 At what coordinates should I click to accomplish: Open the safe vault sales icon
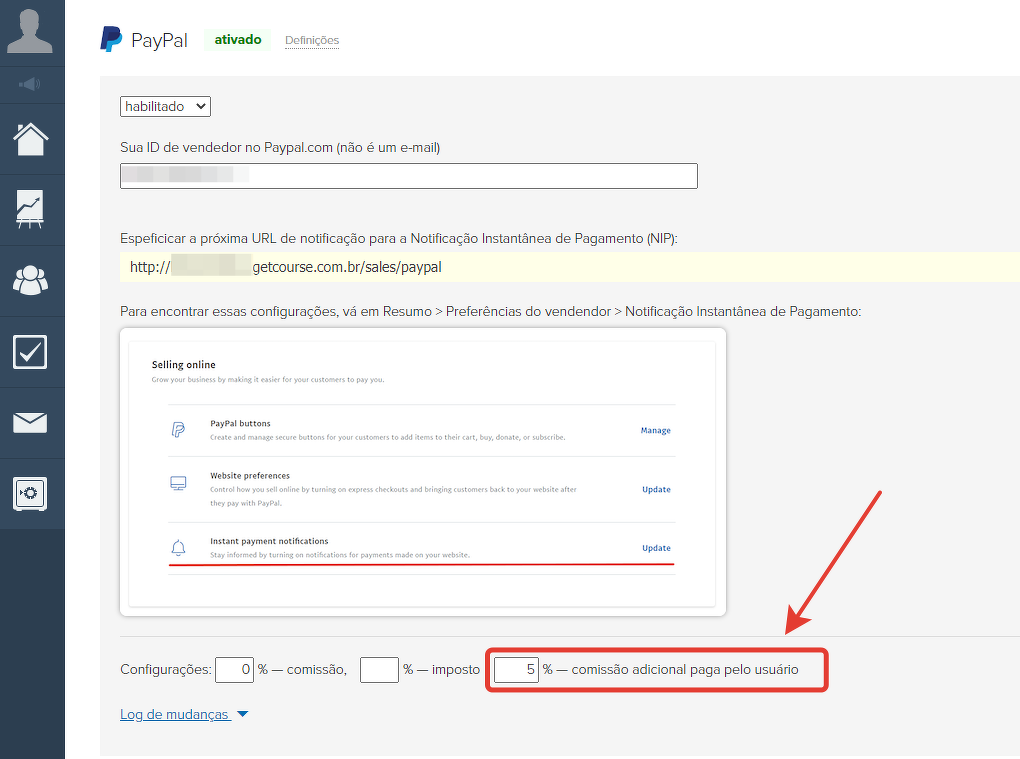click(x=31, y=493)
